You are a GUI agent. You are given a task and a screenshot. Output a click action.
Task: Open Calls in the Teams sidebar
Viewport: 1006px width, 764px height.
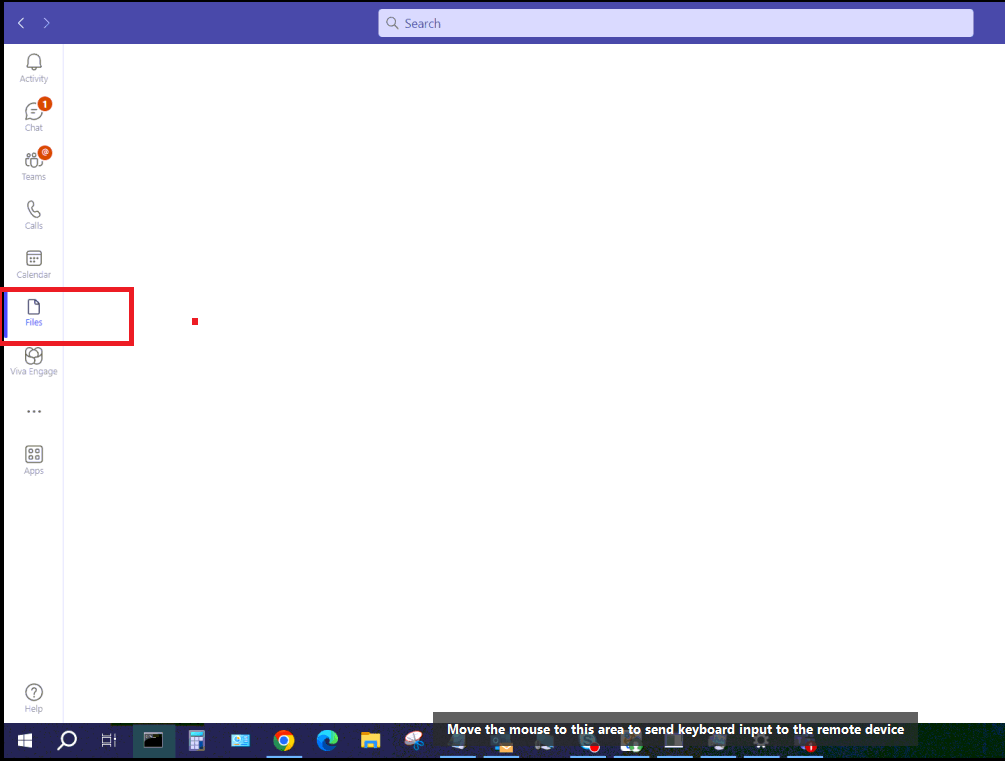coord(33,215)
